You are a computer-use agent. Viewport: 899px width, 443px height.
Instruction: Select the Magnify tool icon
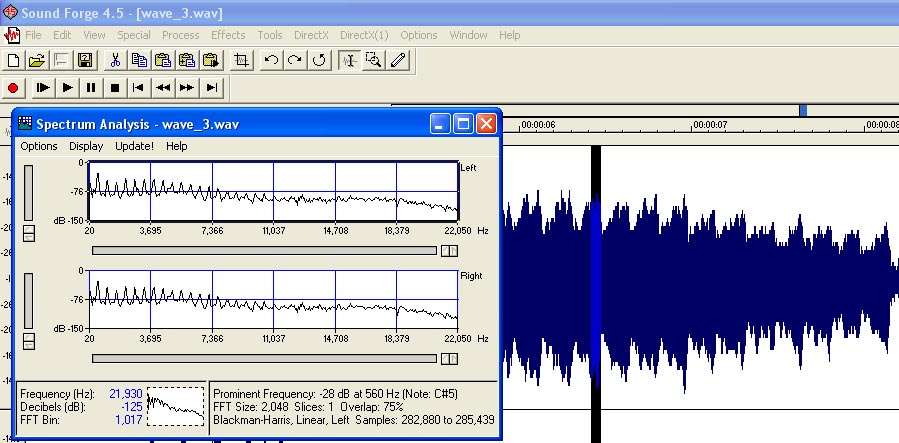(x=374, y=60)
